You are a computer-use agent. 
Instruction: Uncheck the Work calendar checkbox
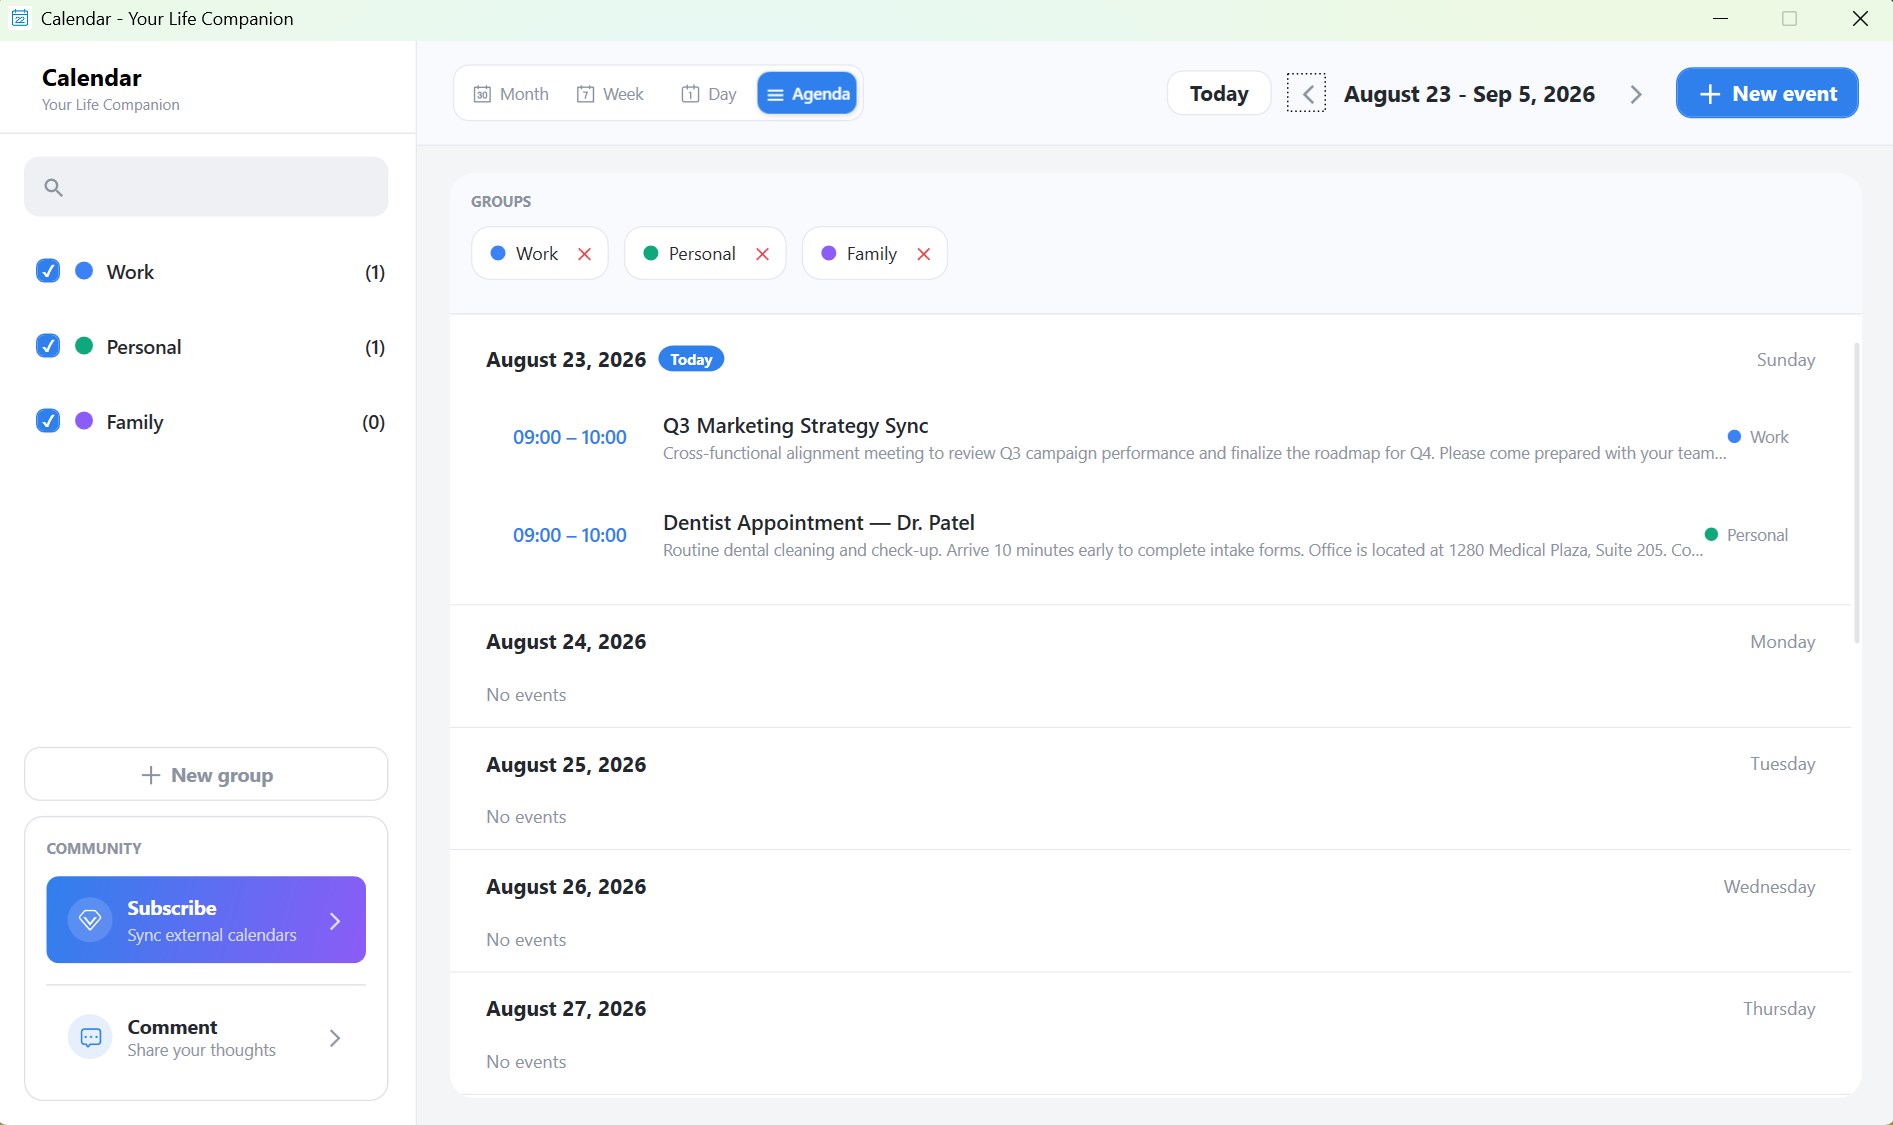coord(48,271)
